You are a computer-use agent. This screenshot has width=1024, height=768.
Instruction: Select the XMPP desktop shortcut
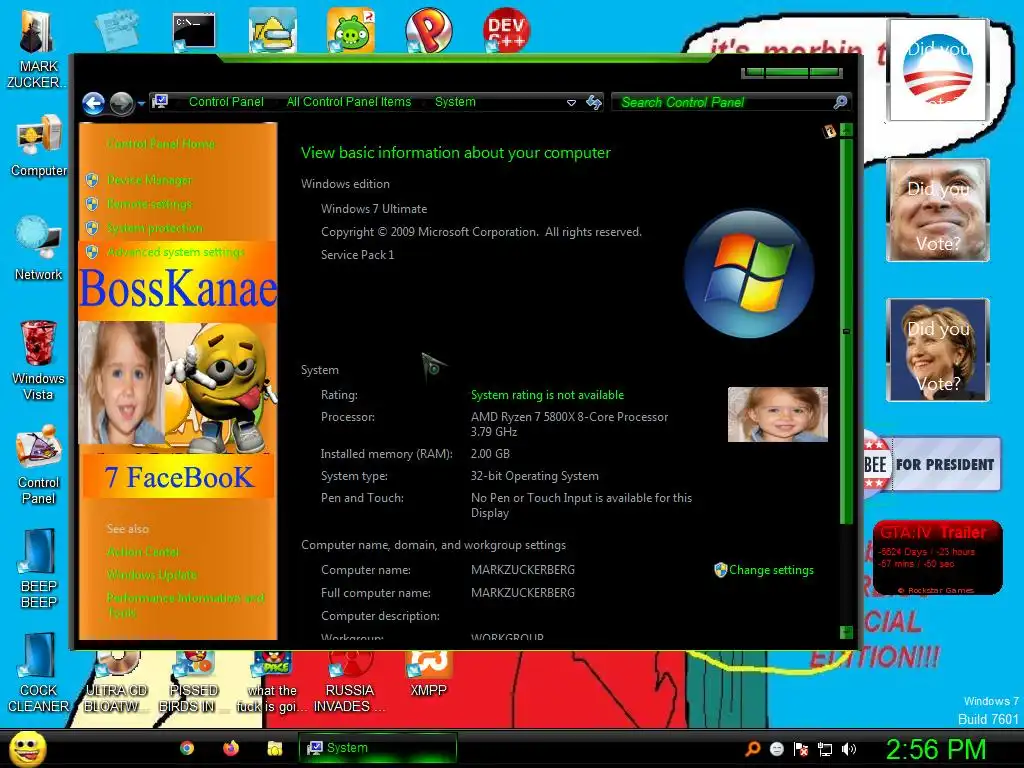[428, 674]
